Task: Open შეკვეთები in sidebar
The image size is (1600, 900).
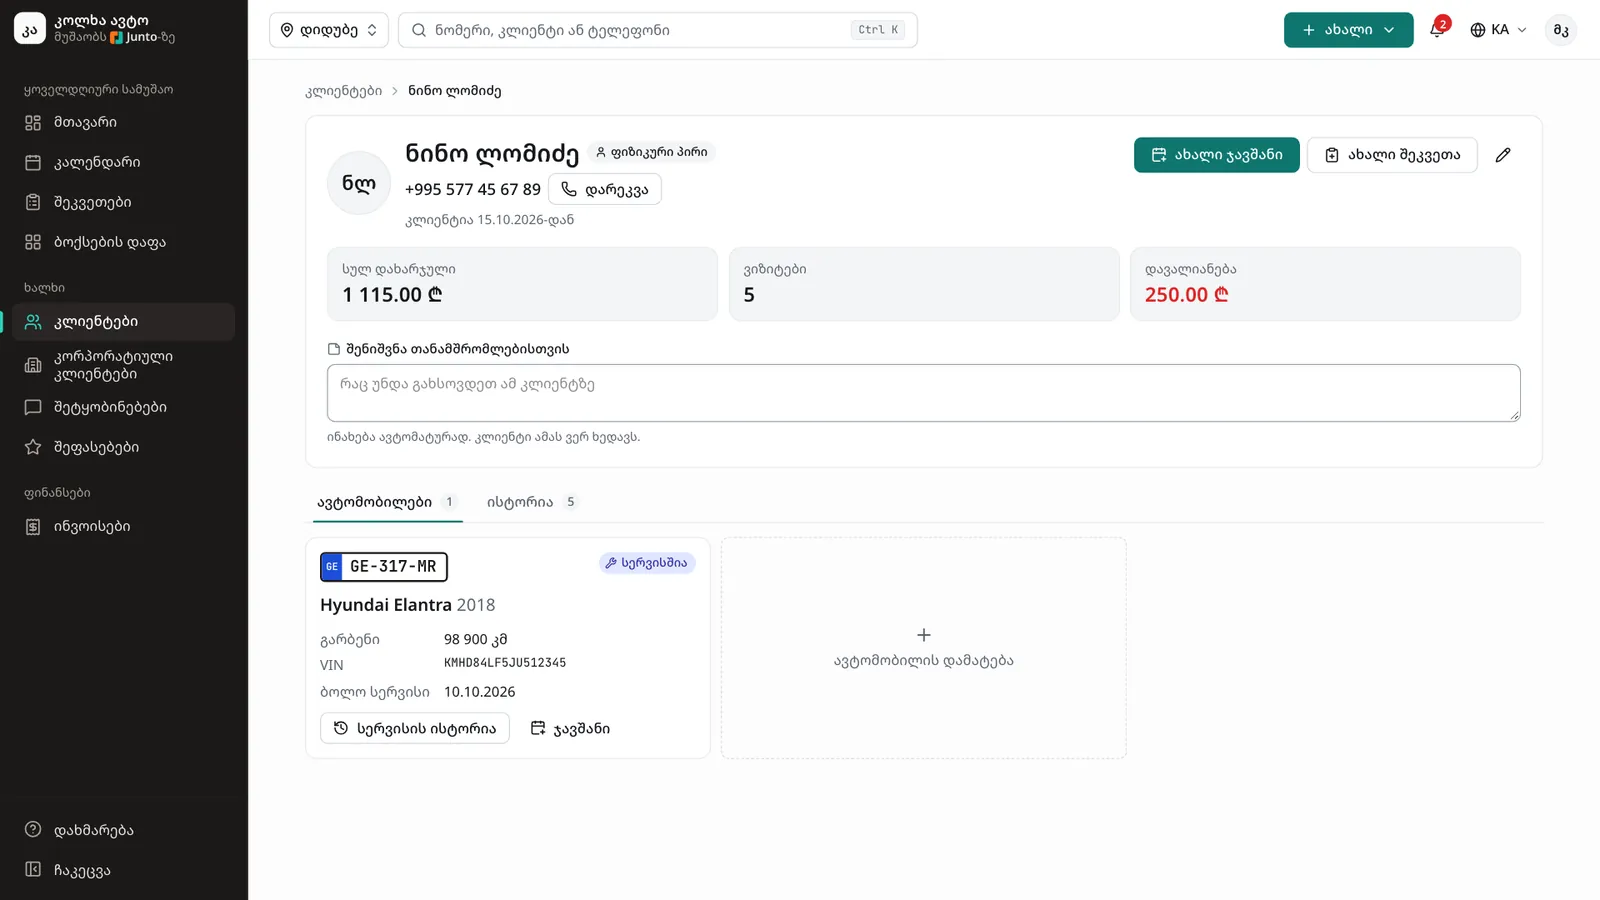Action: (x=124, y=202)
